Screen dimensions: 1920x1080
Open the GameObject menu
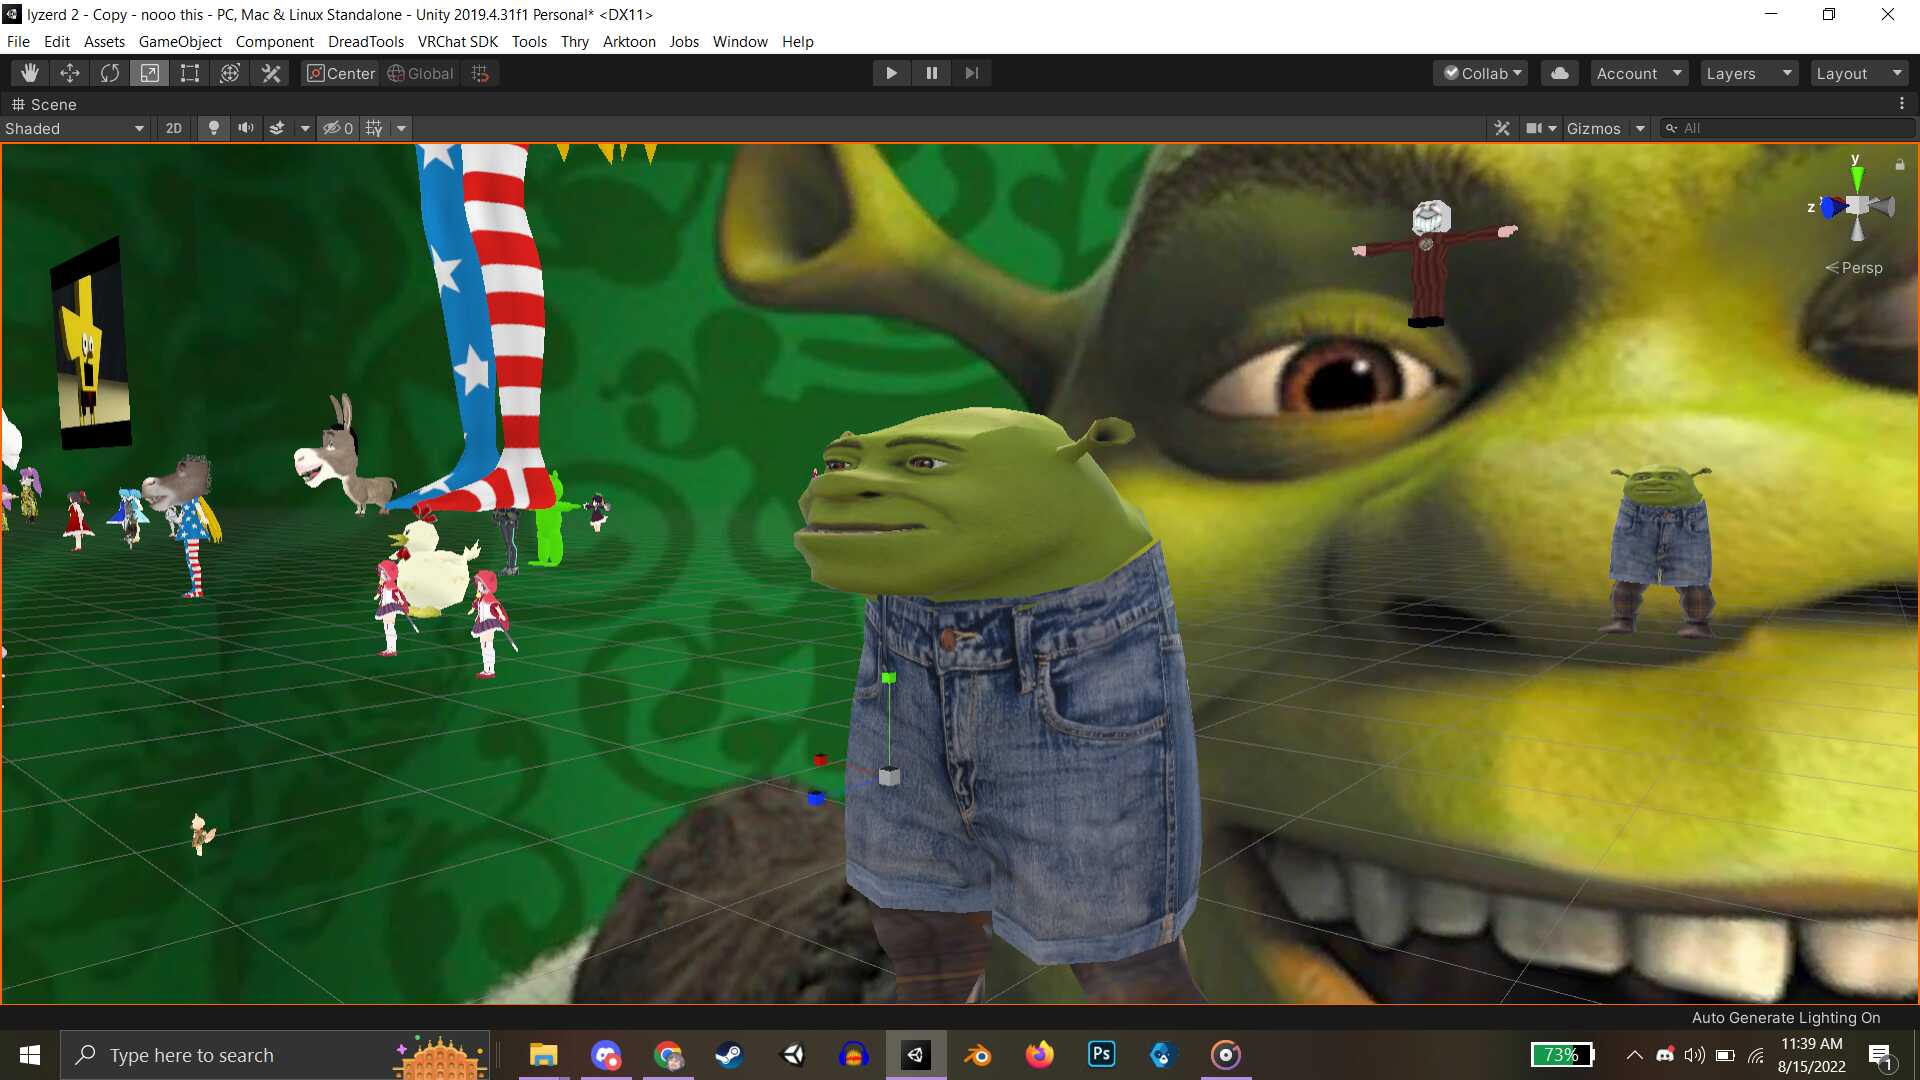pyautogui.click(x=180, y=41)
